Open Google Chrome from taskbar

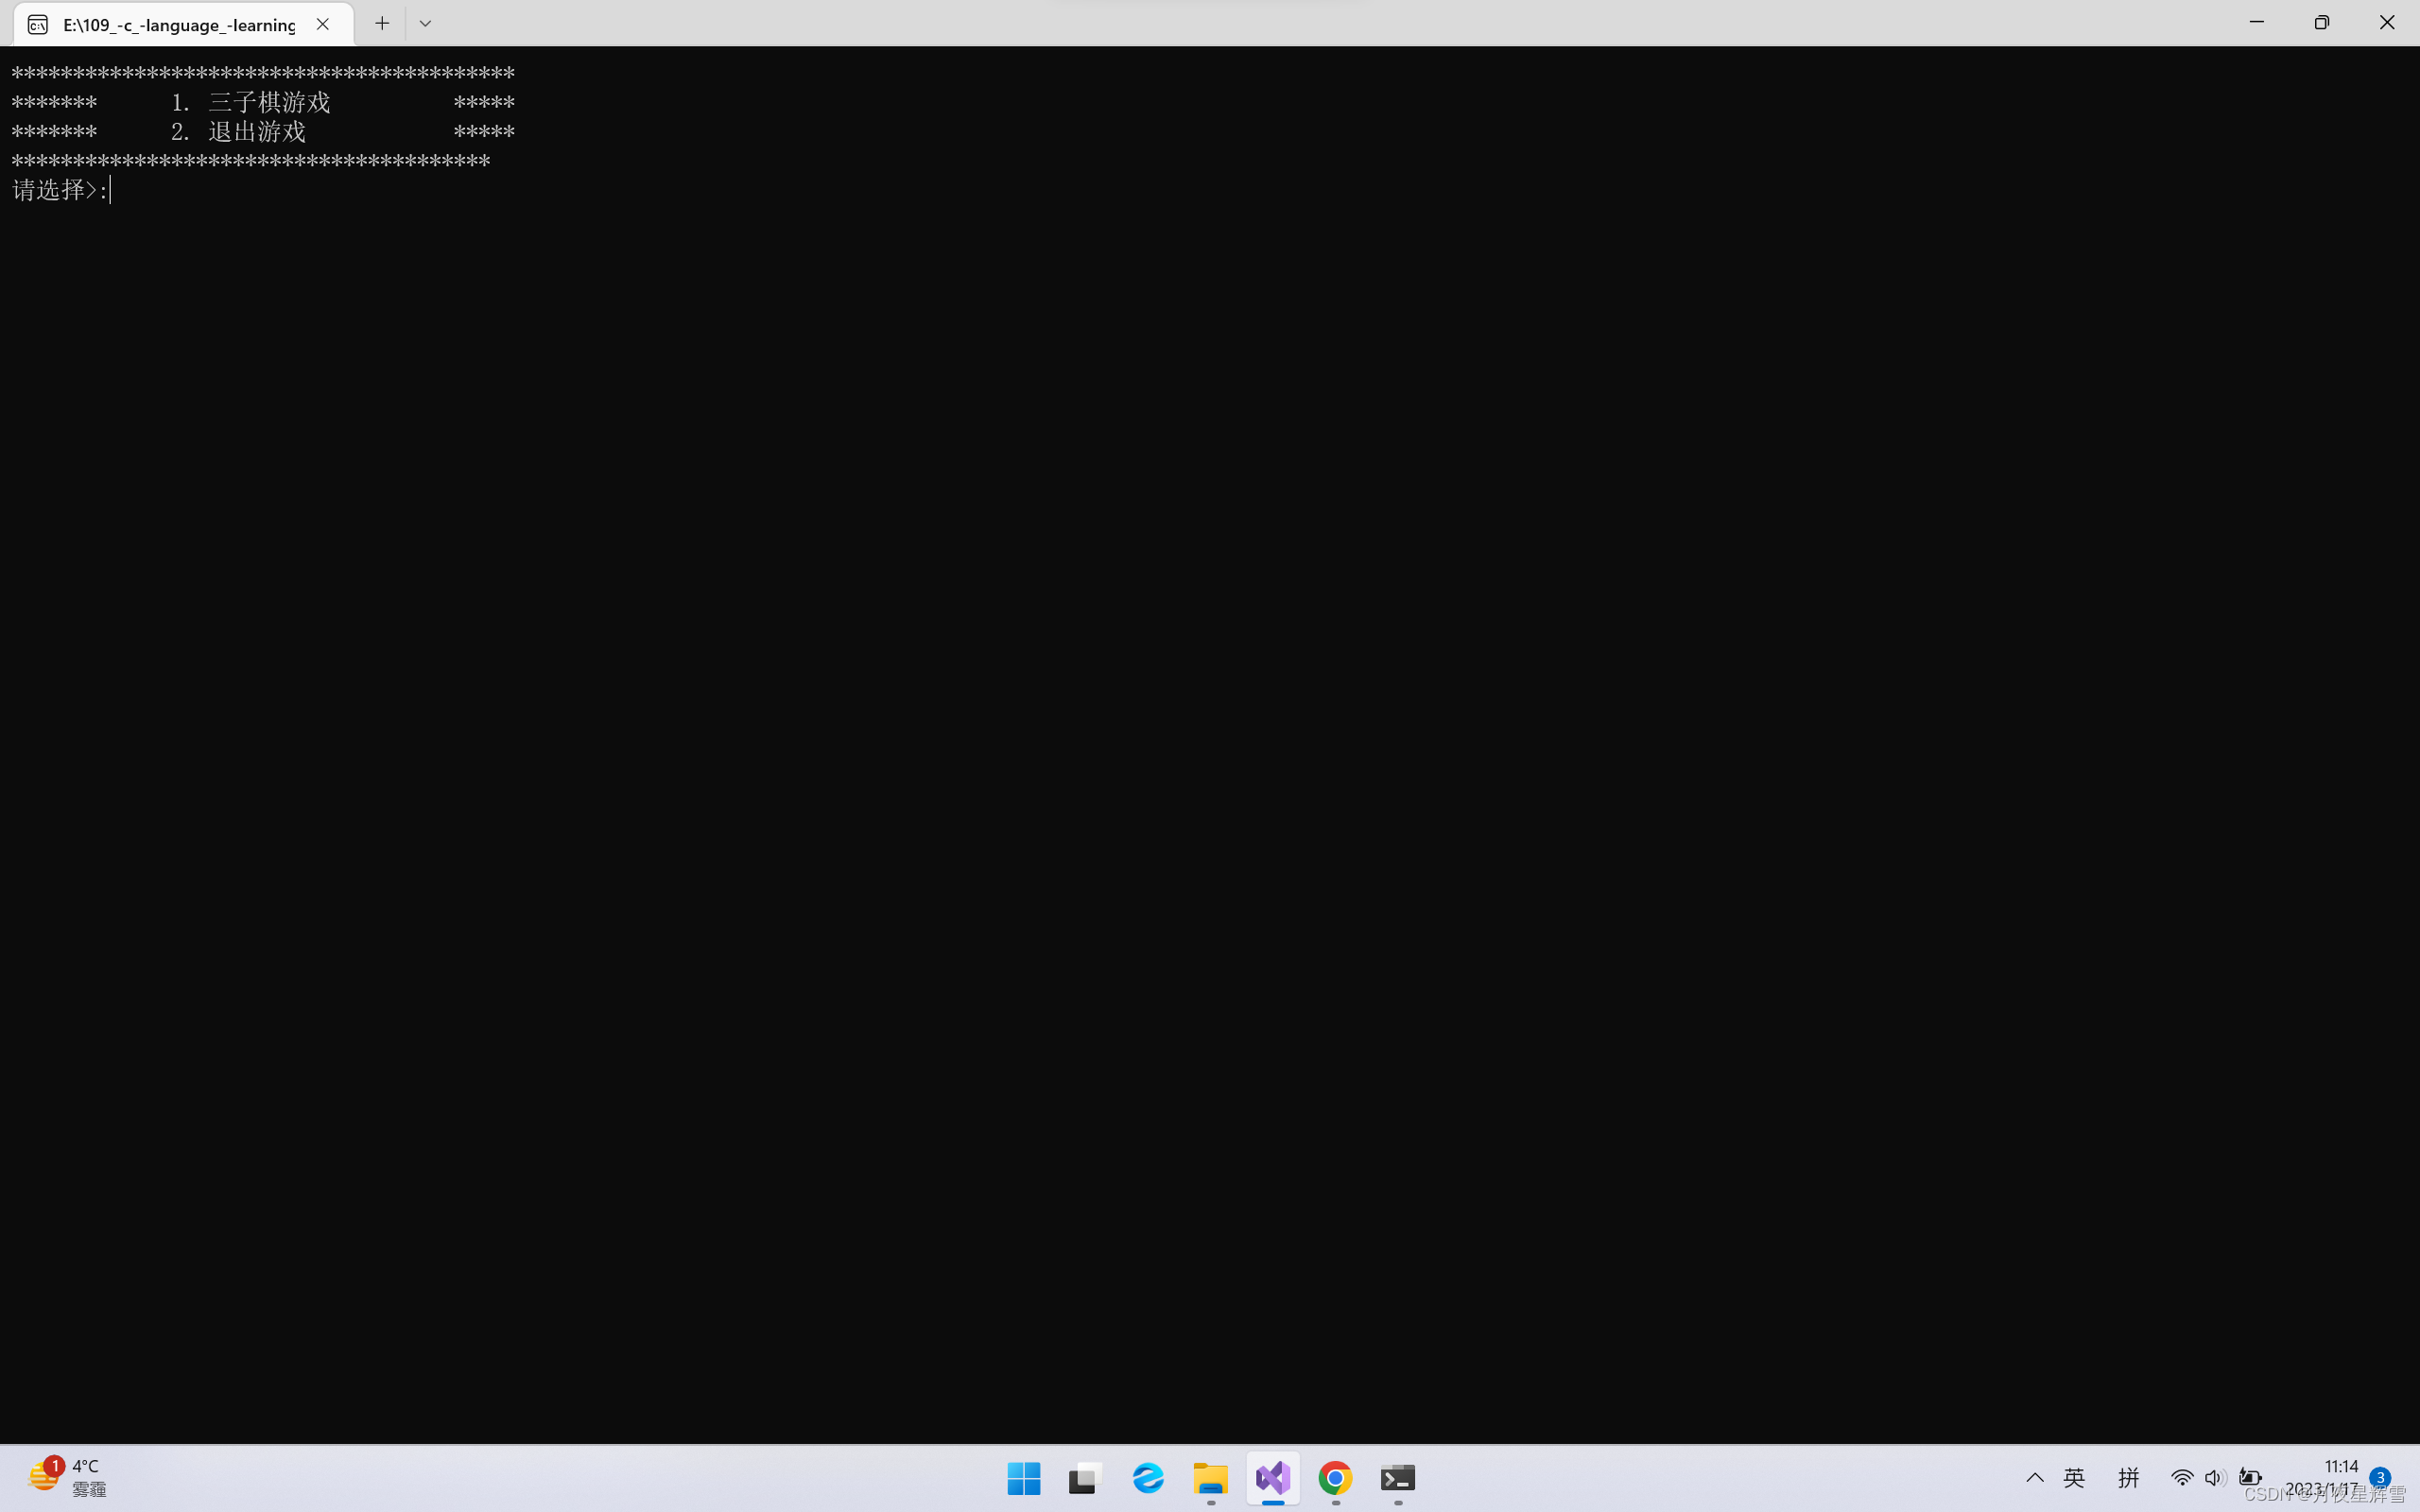pyautogui.click(x=1335, y=1478)
